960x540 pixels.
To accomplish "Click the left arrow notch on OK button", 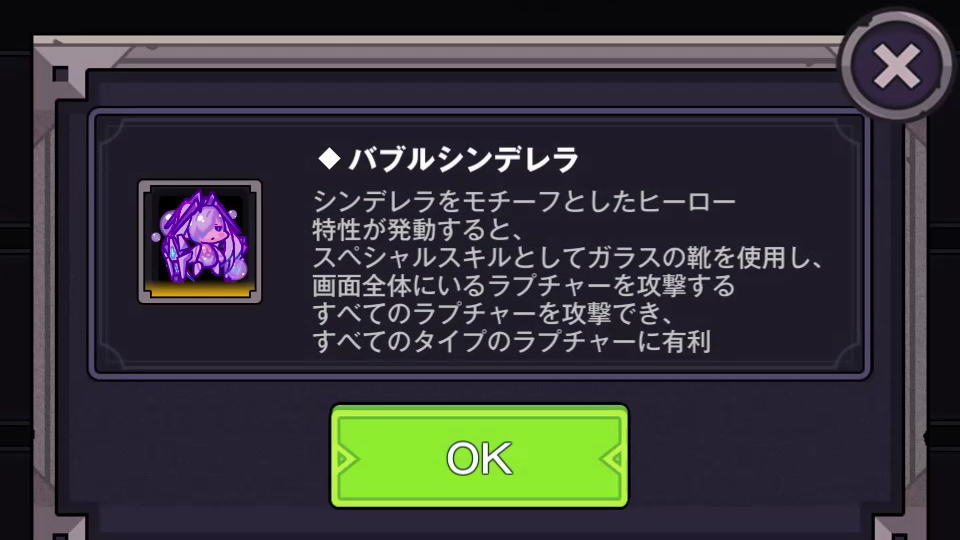I will (347, 459).
